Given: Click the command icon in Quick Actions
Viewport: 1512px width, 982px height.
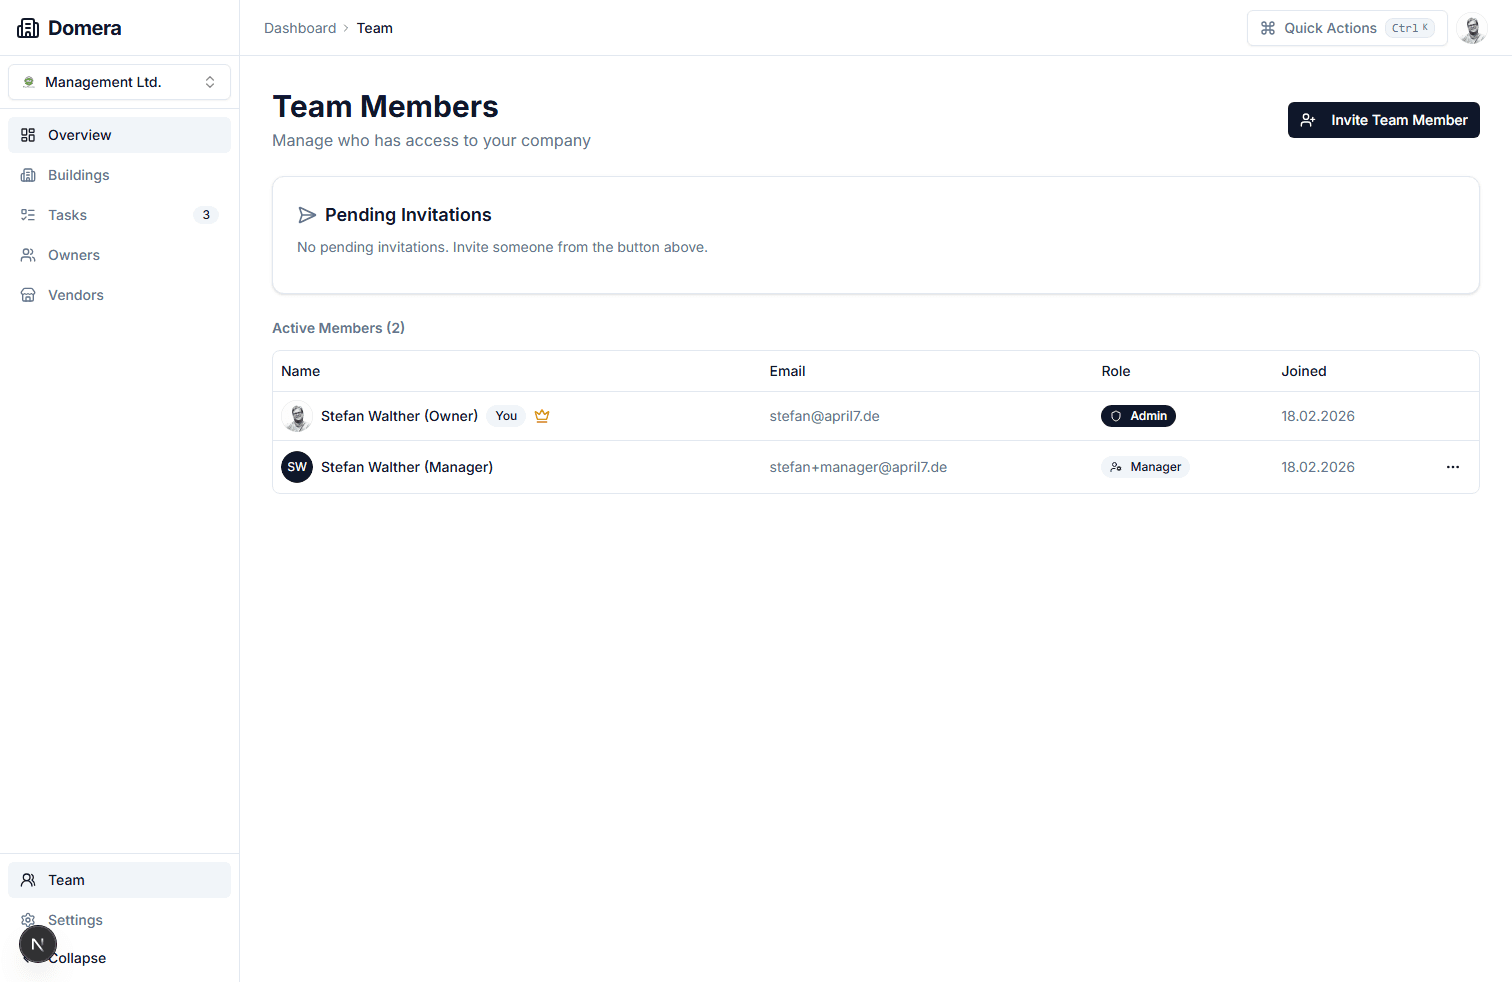Looking at the screenshot, I should point(1267,28).
